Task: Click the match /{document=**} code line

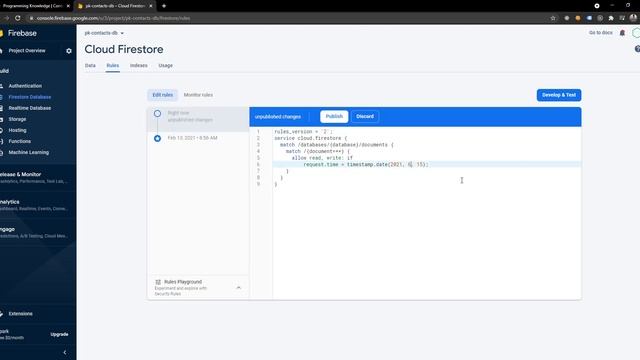Action: coord(318,151)
